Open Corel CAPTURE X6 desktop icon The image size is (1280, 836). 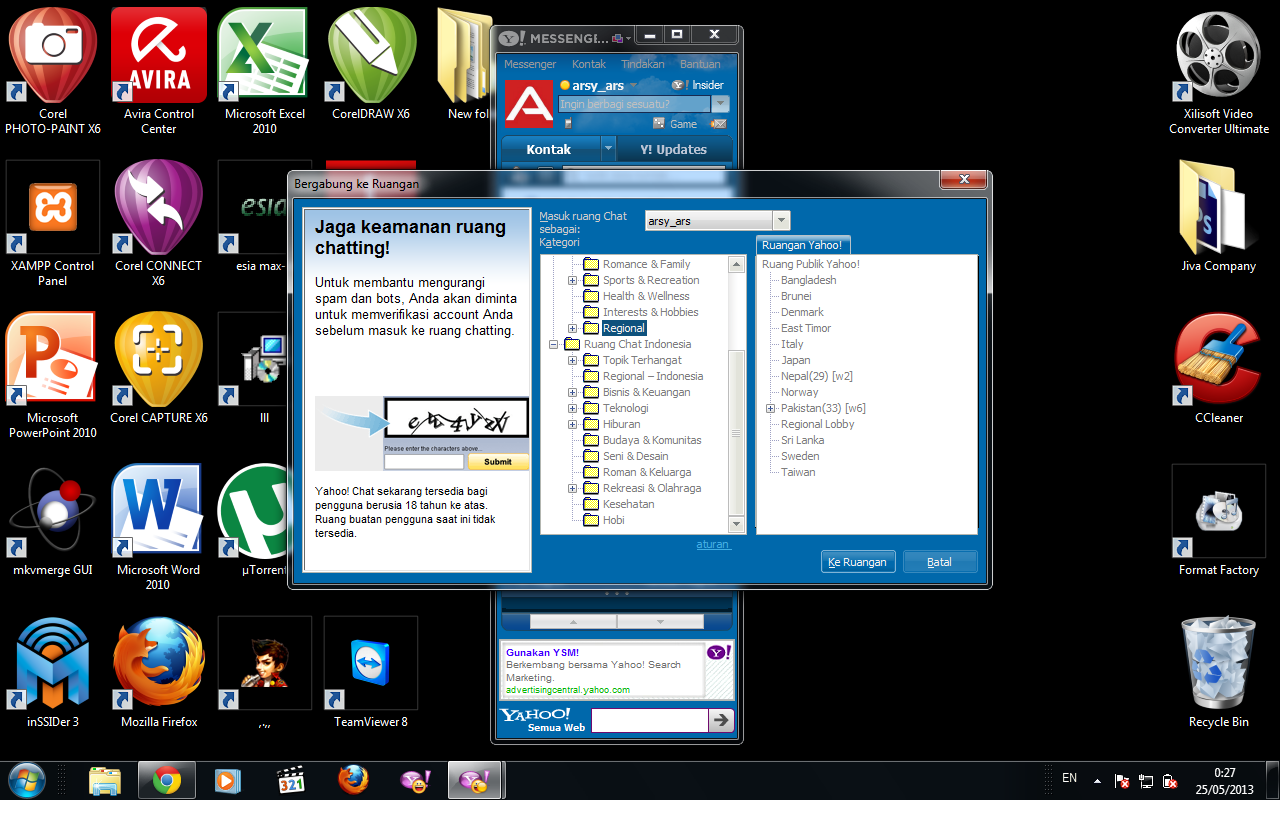pos(158,368)
